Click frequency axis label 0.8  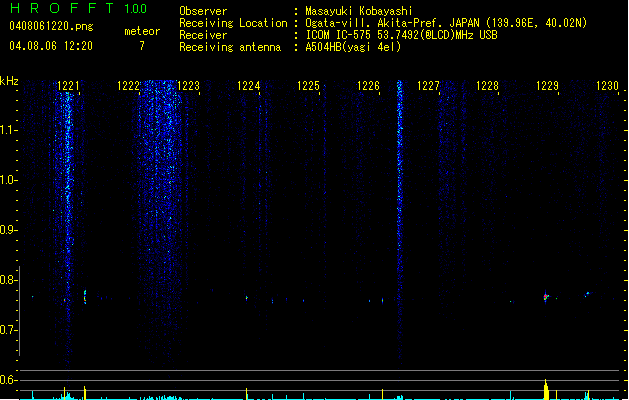point(8,280)
